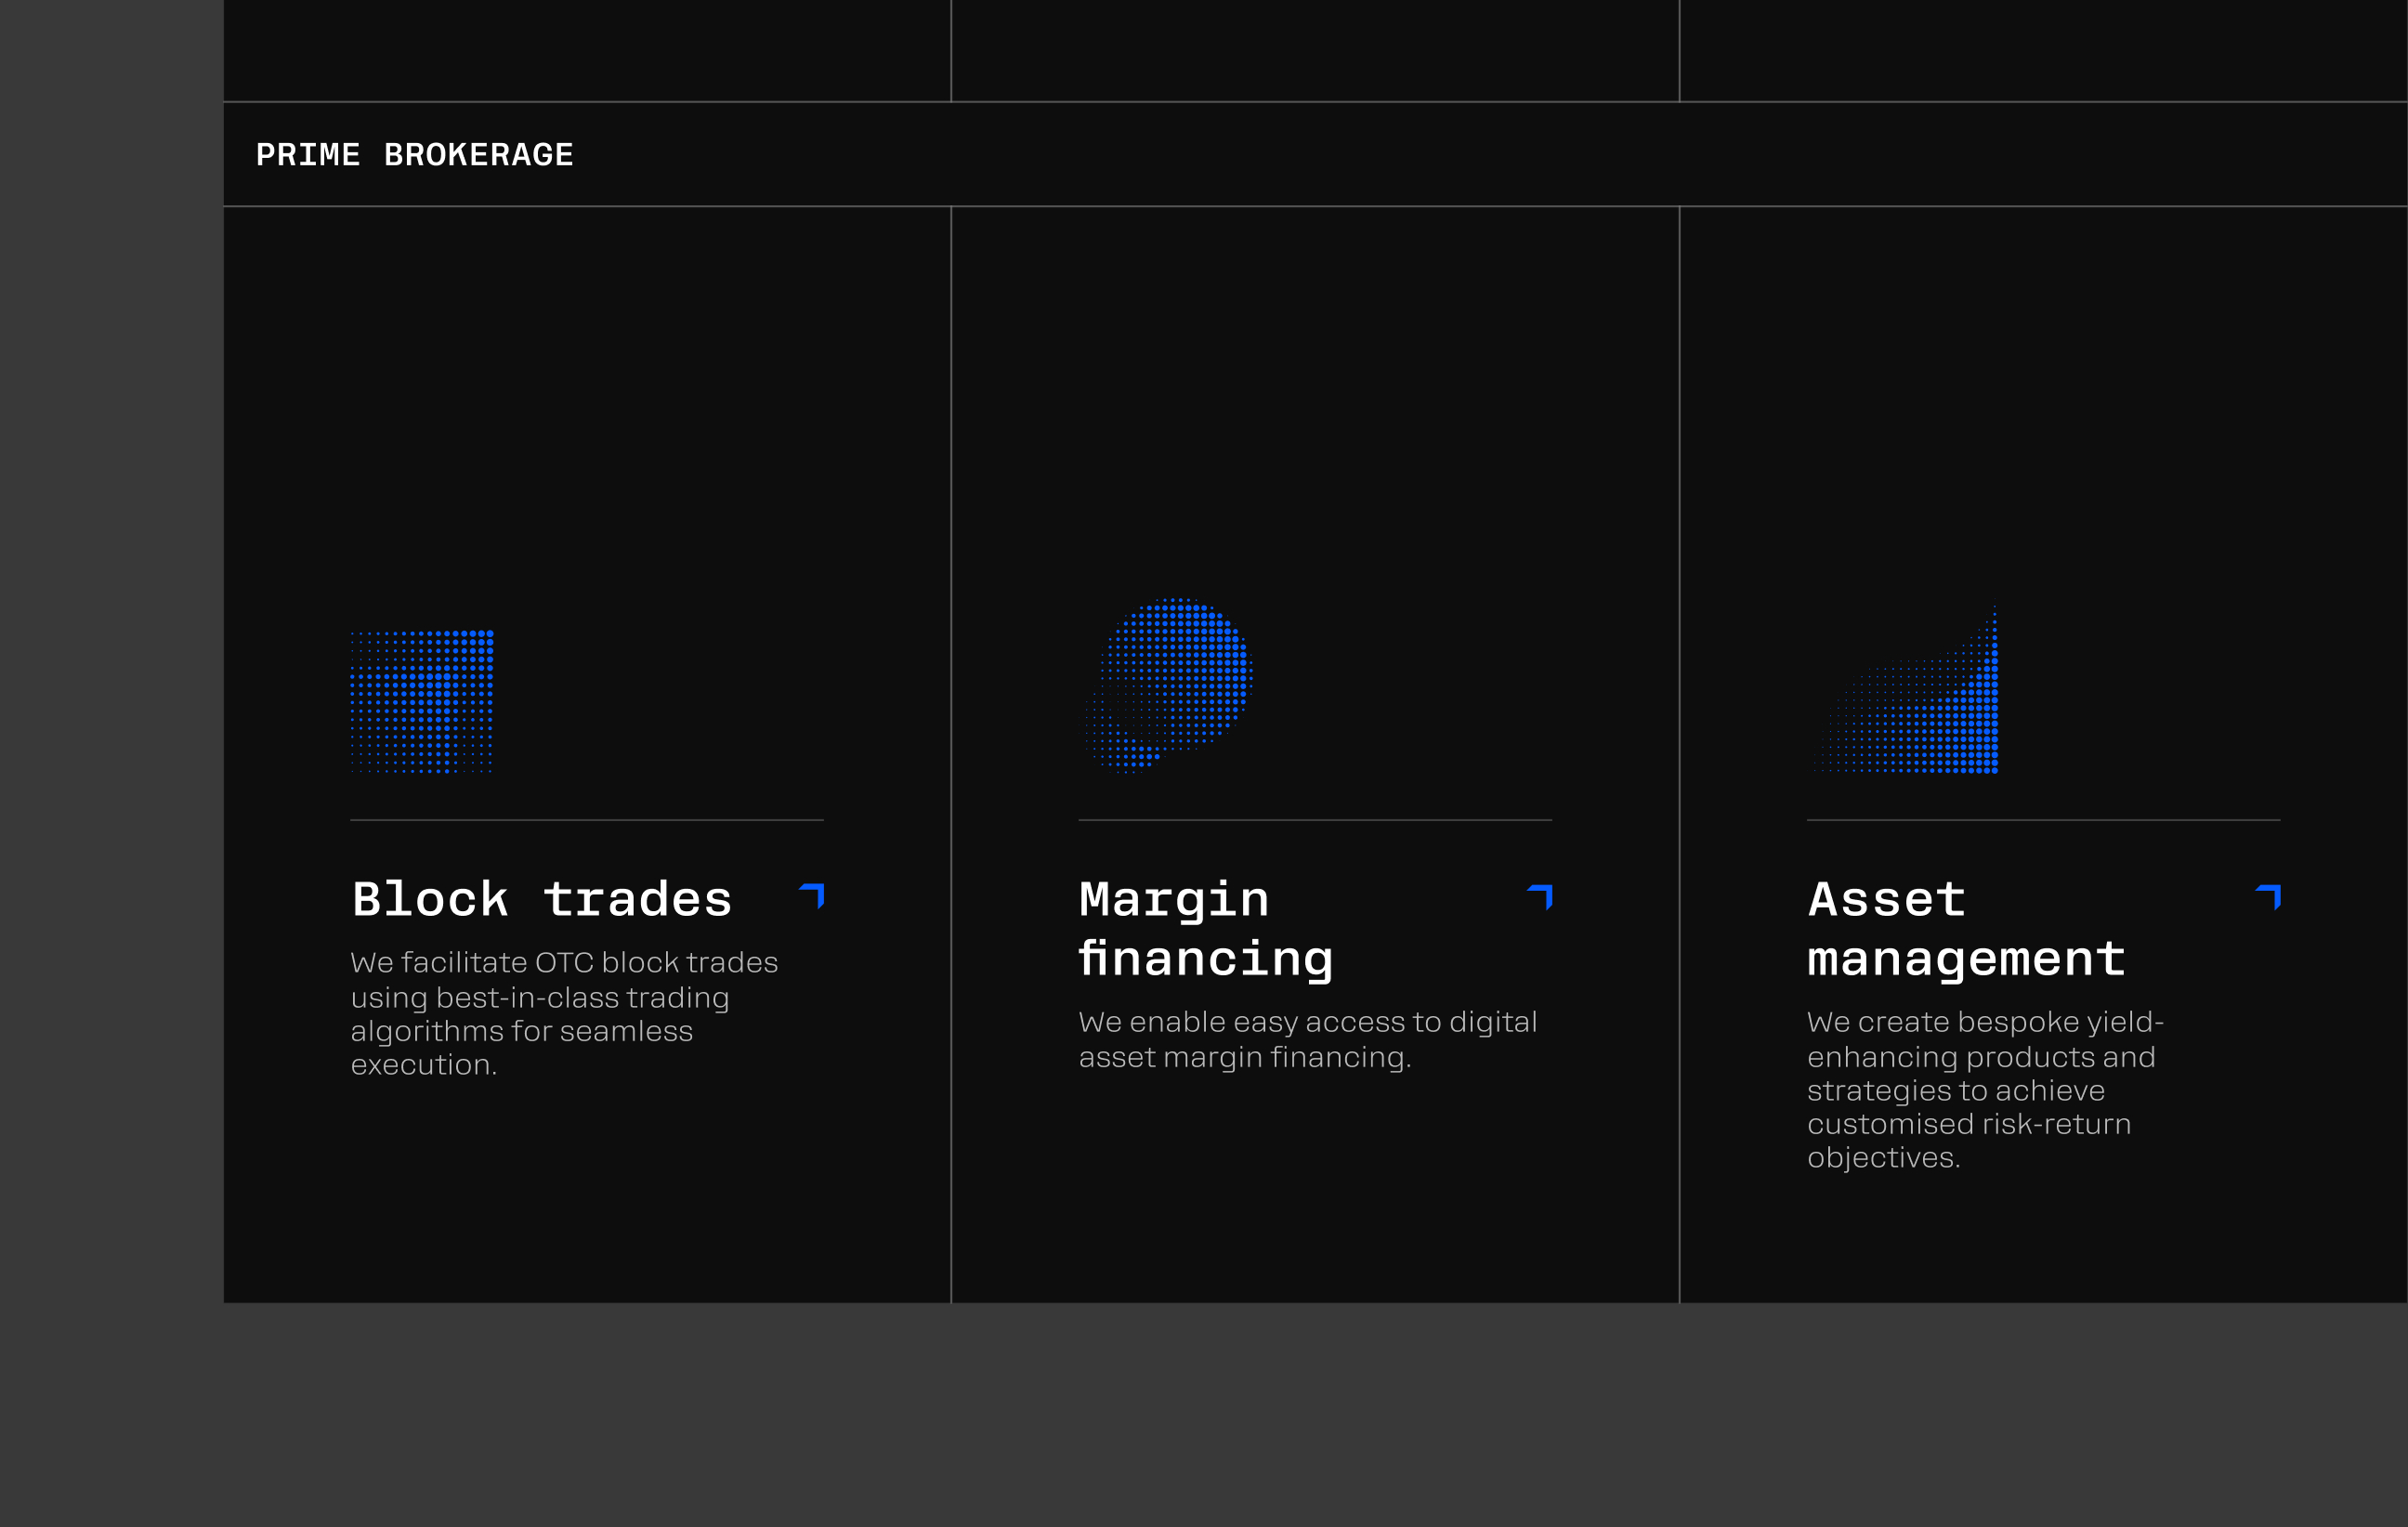Image resolution: width=2408 pixels, height=1527 pixels.
Task: Click the Block trades dotted square graphic
Action: point(421,701)
